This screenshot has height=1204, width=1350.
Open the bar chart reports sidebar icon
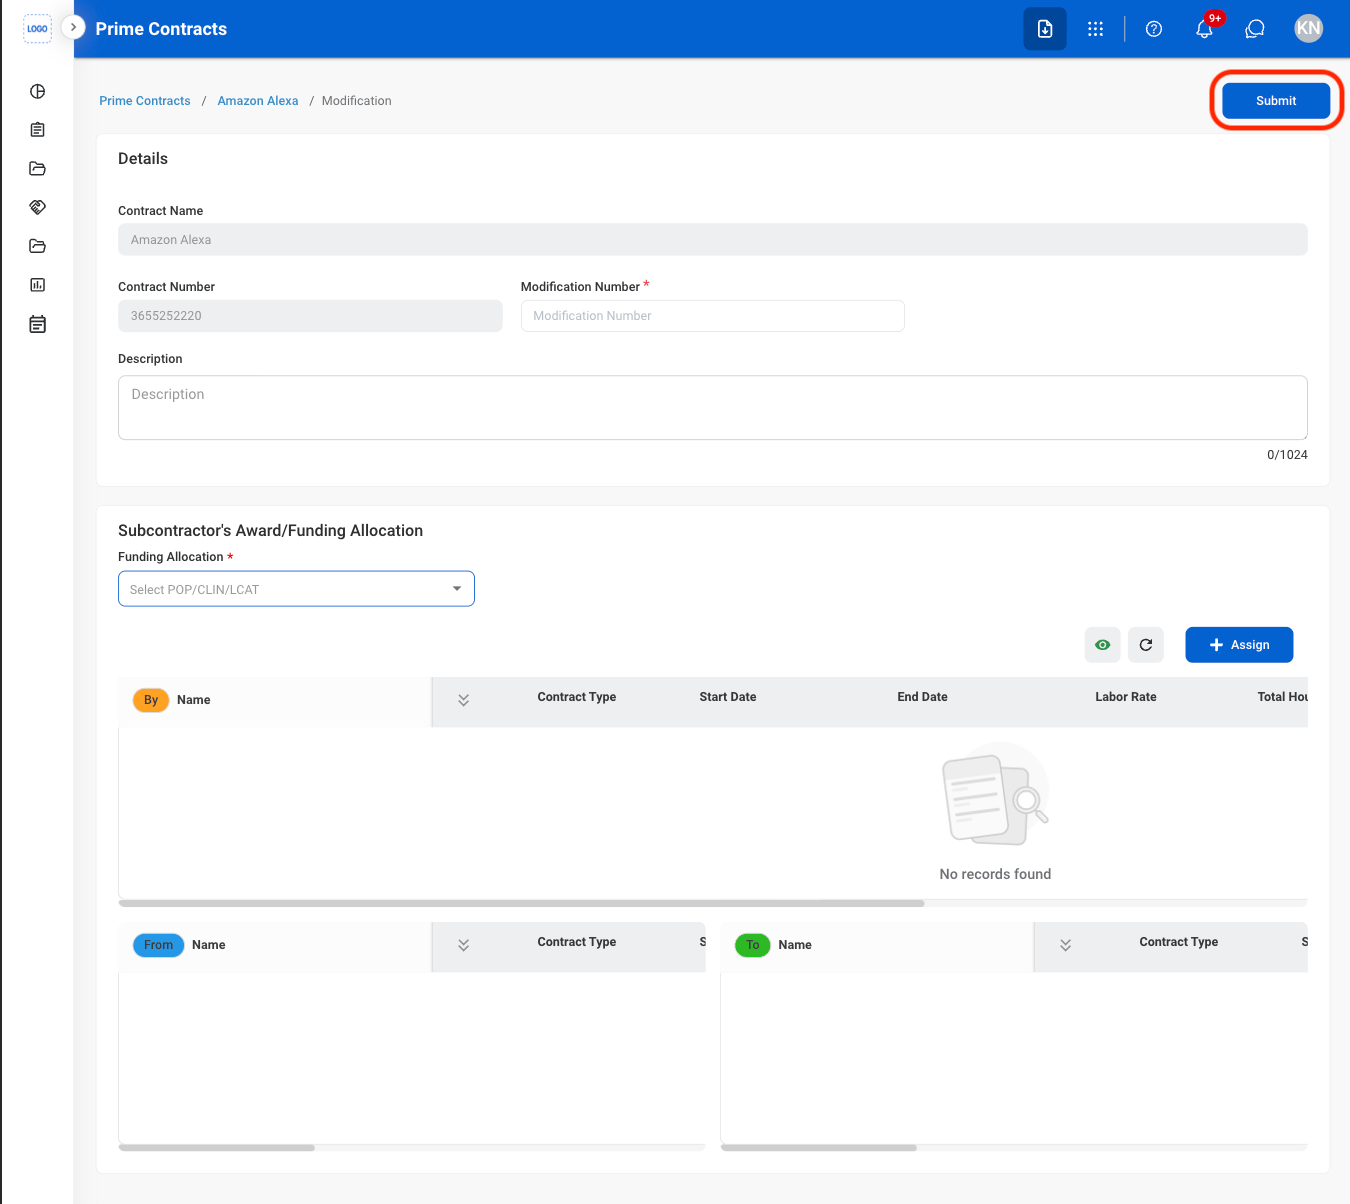(x=38, y=285)
